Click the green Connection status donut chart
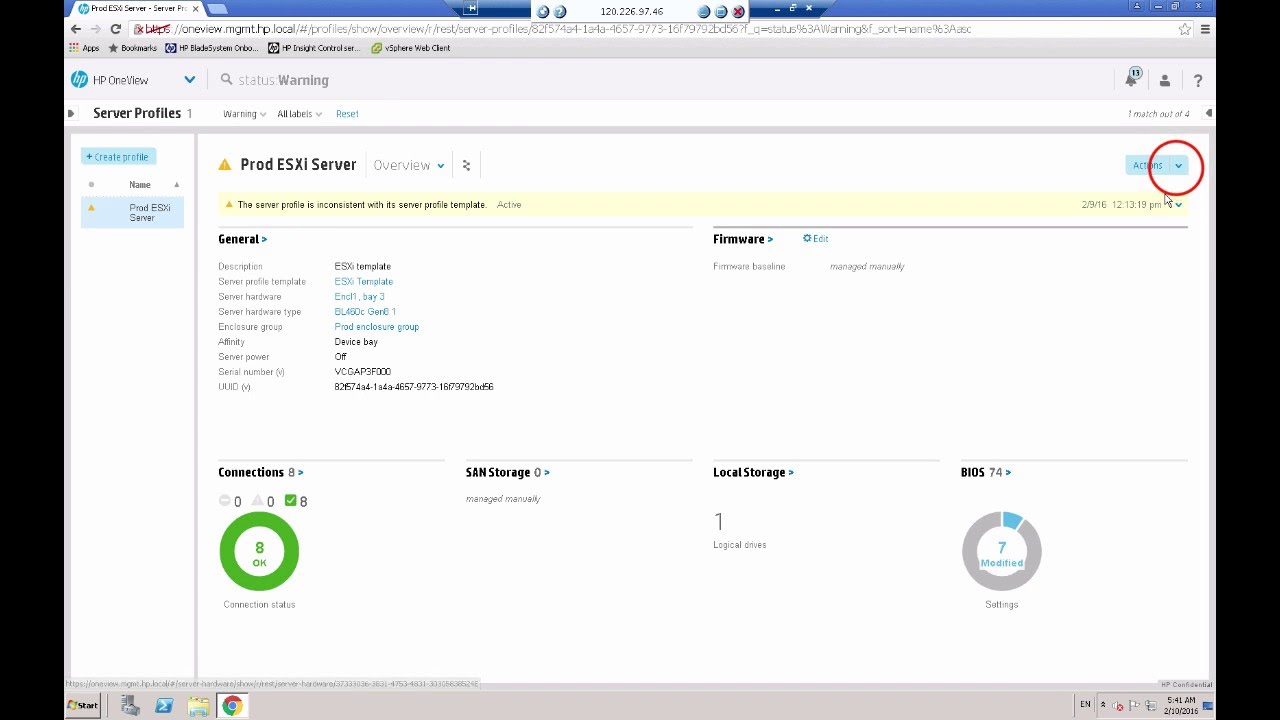 coord(259,551)
